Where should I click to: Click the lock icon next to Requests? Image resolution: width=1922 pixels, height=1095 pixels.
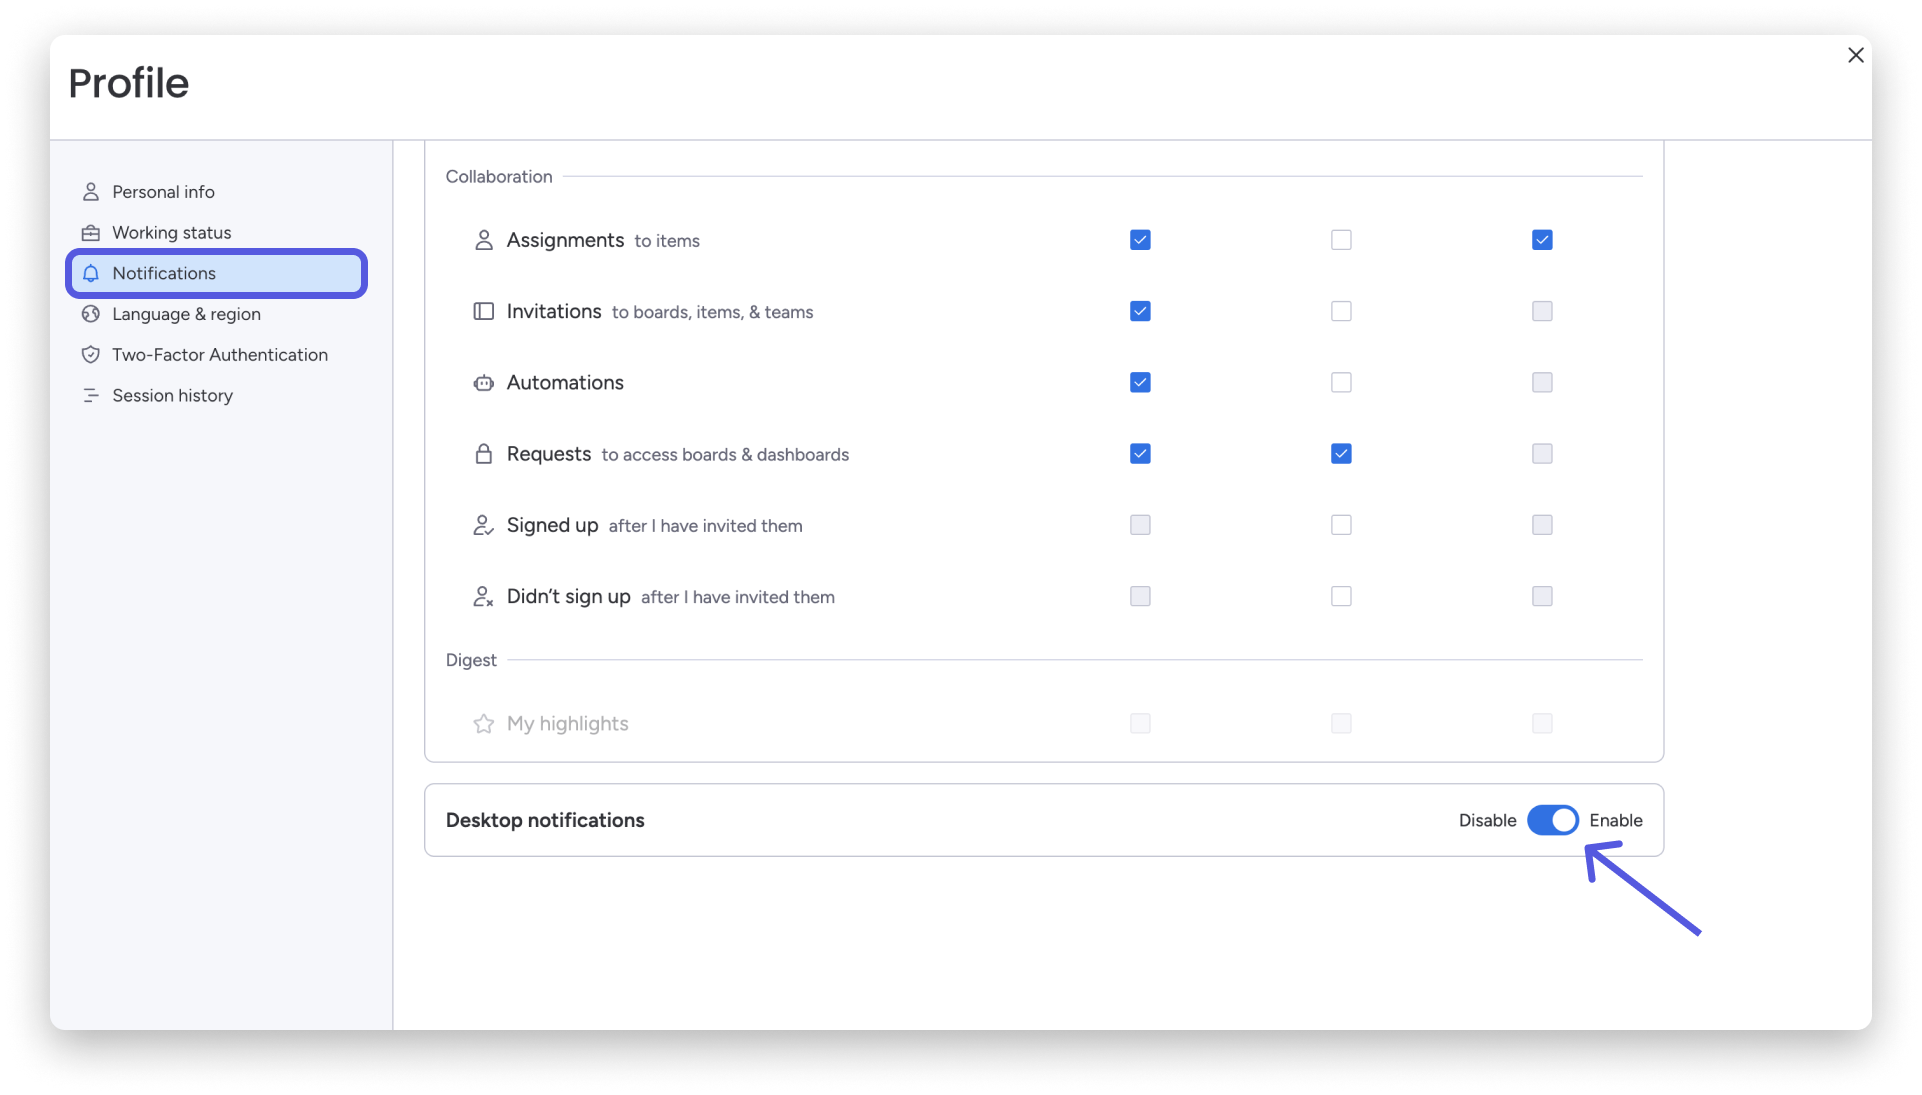[484, 454]
